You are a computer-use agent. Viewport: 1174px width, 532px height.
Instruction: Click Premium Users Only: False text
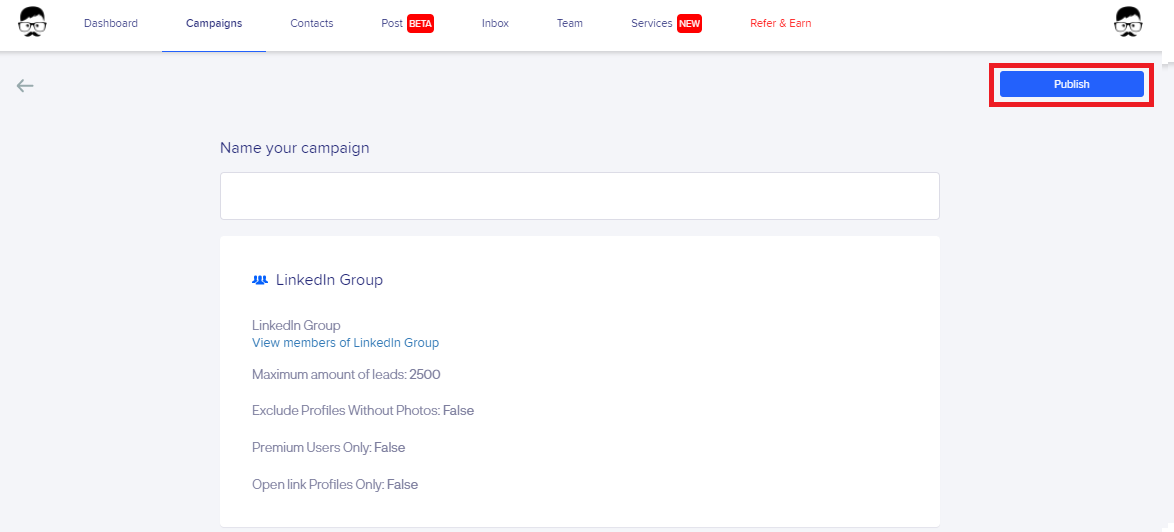pos(329,447)
